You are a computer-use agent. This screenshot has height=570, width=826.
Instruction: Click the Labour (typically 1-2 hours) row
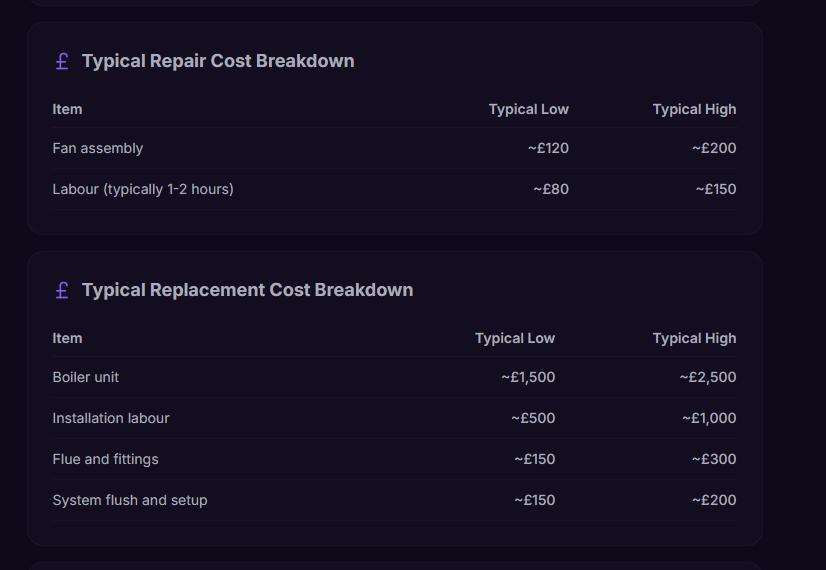click(x=395, y=189)
